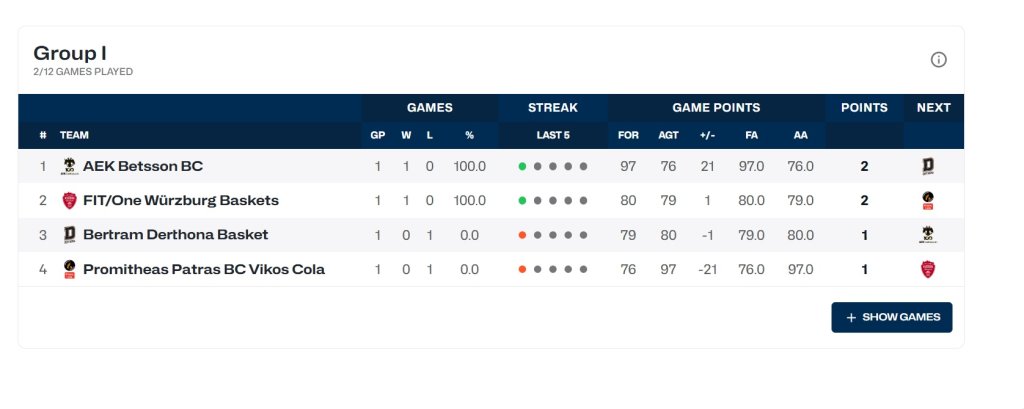The width and height of the screenshot is (1024, 409).
Task: Click the Group I info icon
Action: point(938,60)
